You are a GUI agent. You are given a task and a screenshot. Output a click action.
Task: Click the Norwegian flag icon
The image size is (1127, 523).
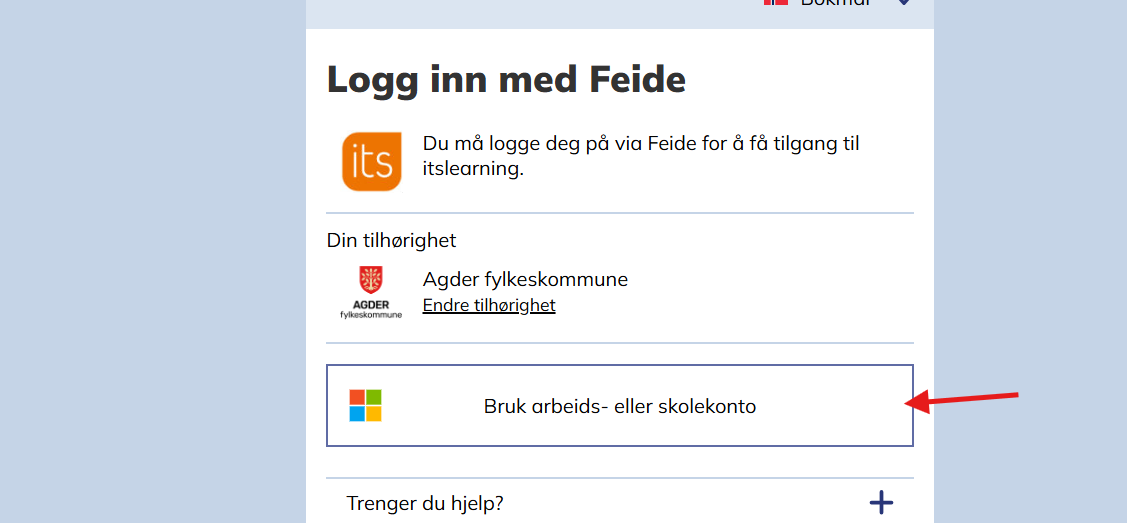point(776,3)
